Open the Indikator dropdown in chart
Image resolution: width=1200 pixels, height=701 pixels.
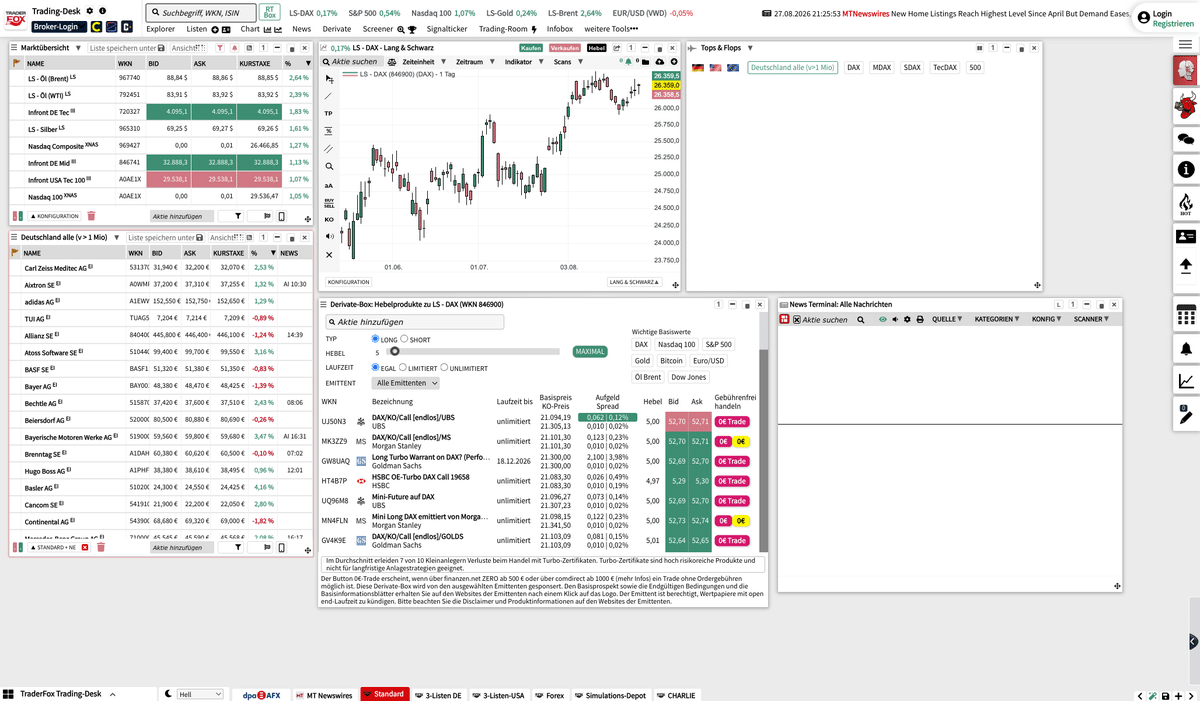pyautogui.click(x=522, y=62)
